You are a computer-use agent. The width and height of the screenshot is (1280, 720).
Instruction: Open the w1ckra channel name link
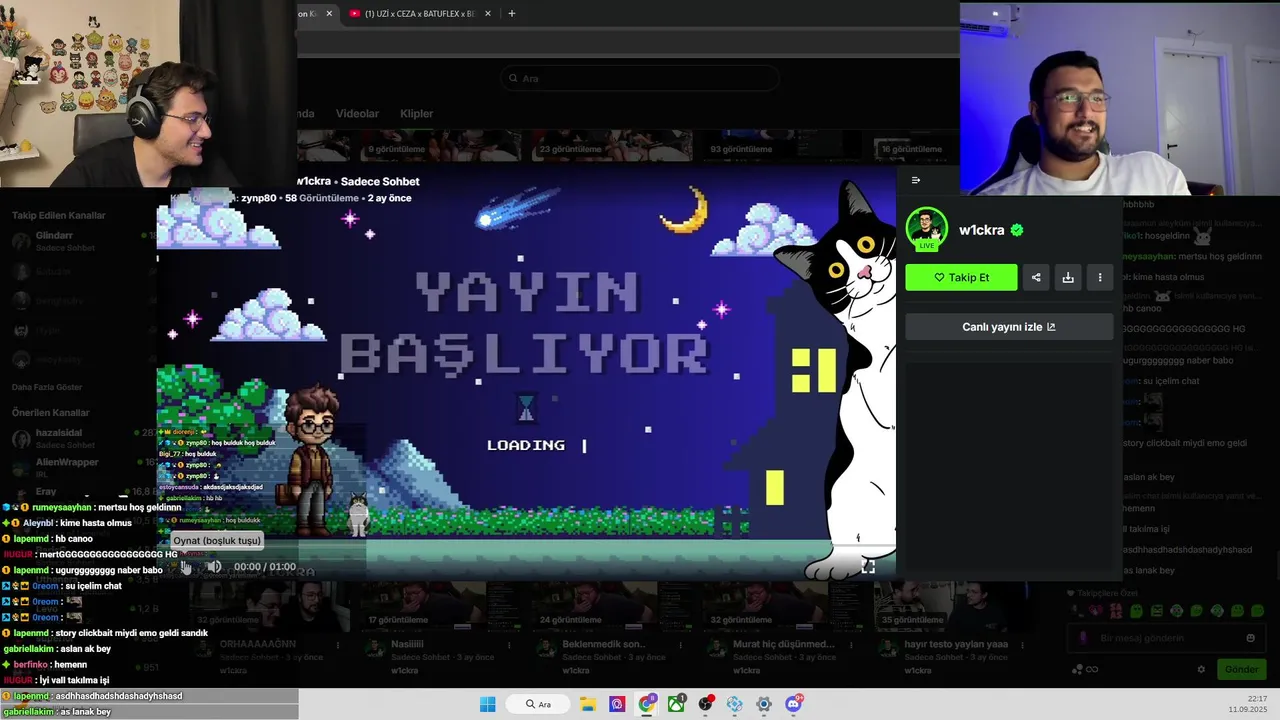tap(981, 230)
